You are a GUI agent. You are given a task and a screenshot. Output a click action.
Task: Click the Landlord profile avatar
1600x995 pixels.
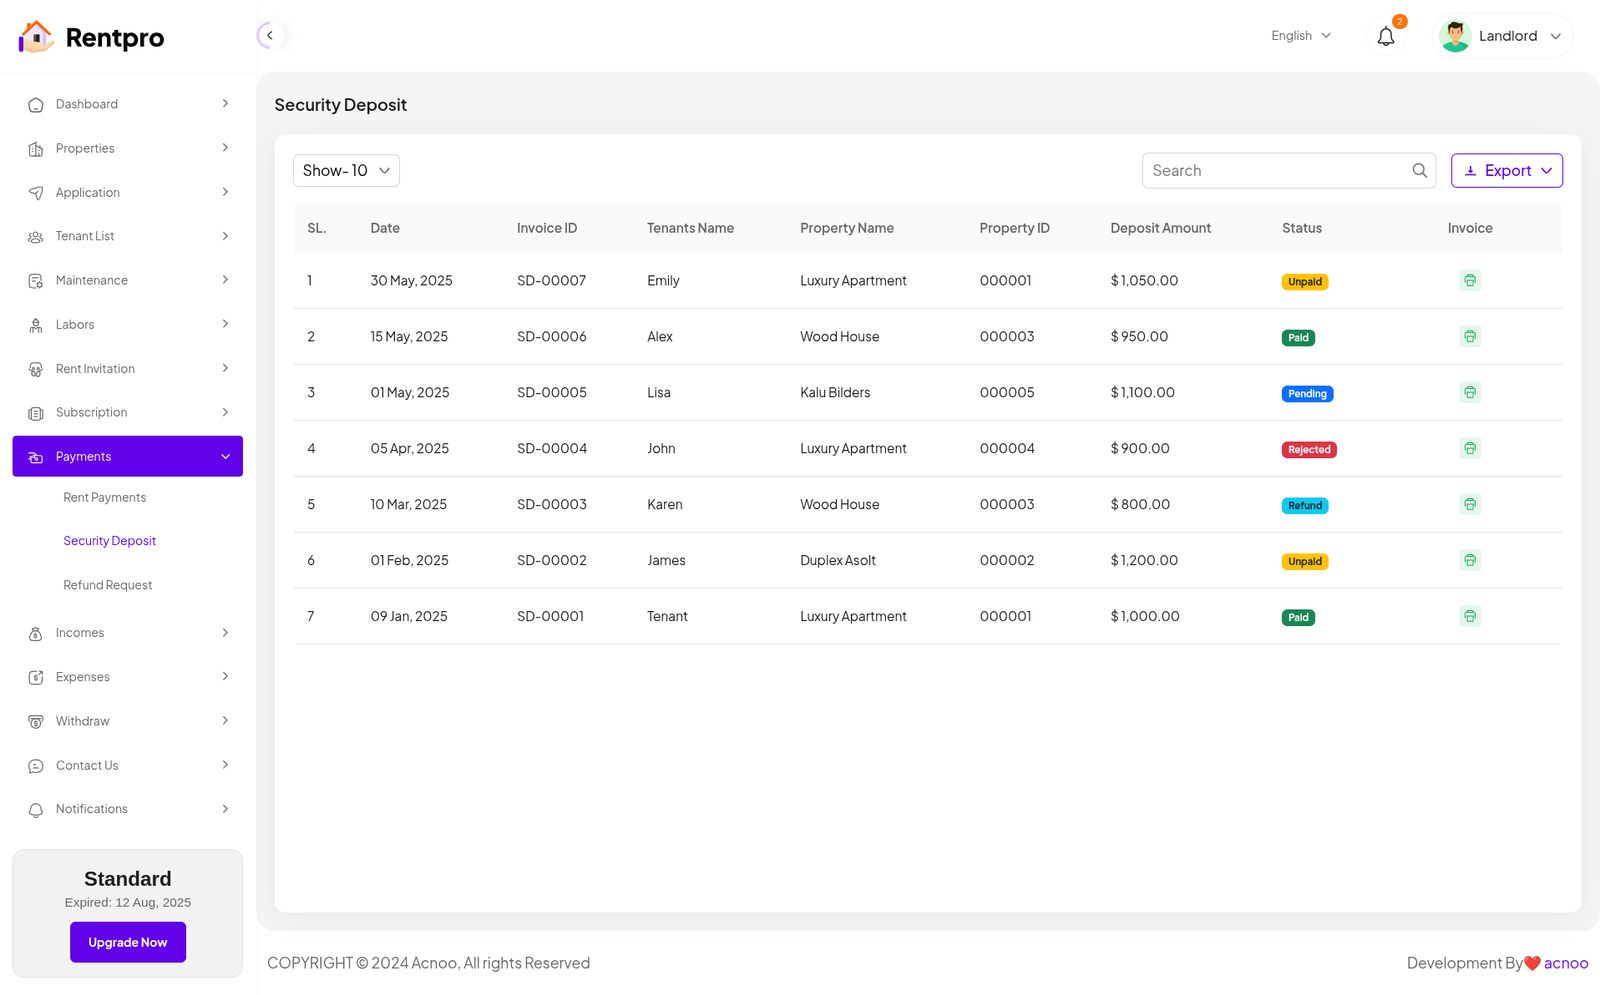[x=1455, y=36]
